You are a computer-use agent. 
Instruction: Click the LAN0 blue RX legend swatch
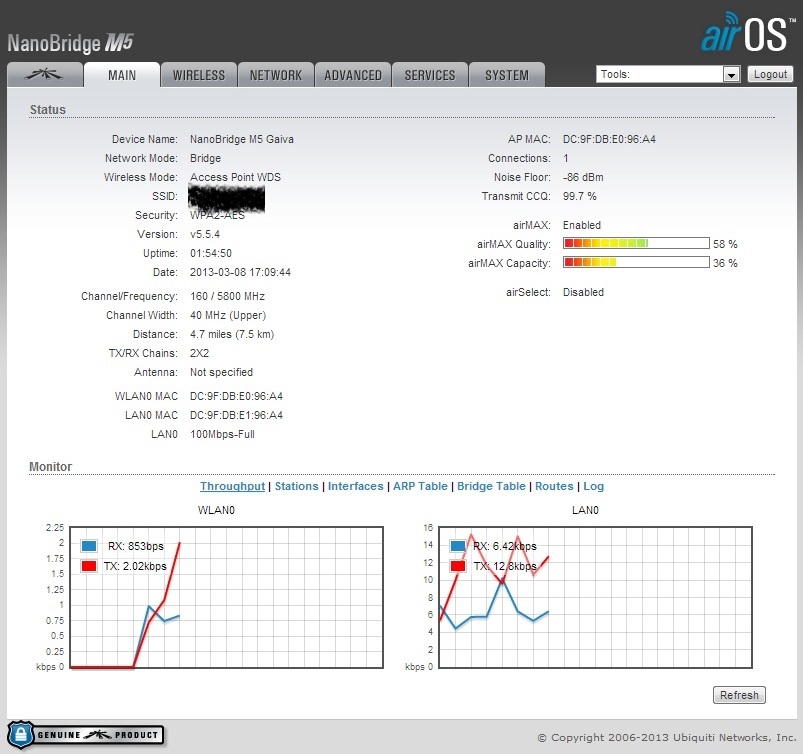pyautogui.click(x=458, y=546)
